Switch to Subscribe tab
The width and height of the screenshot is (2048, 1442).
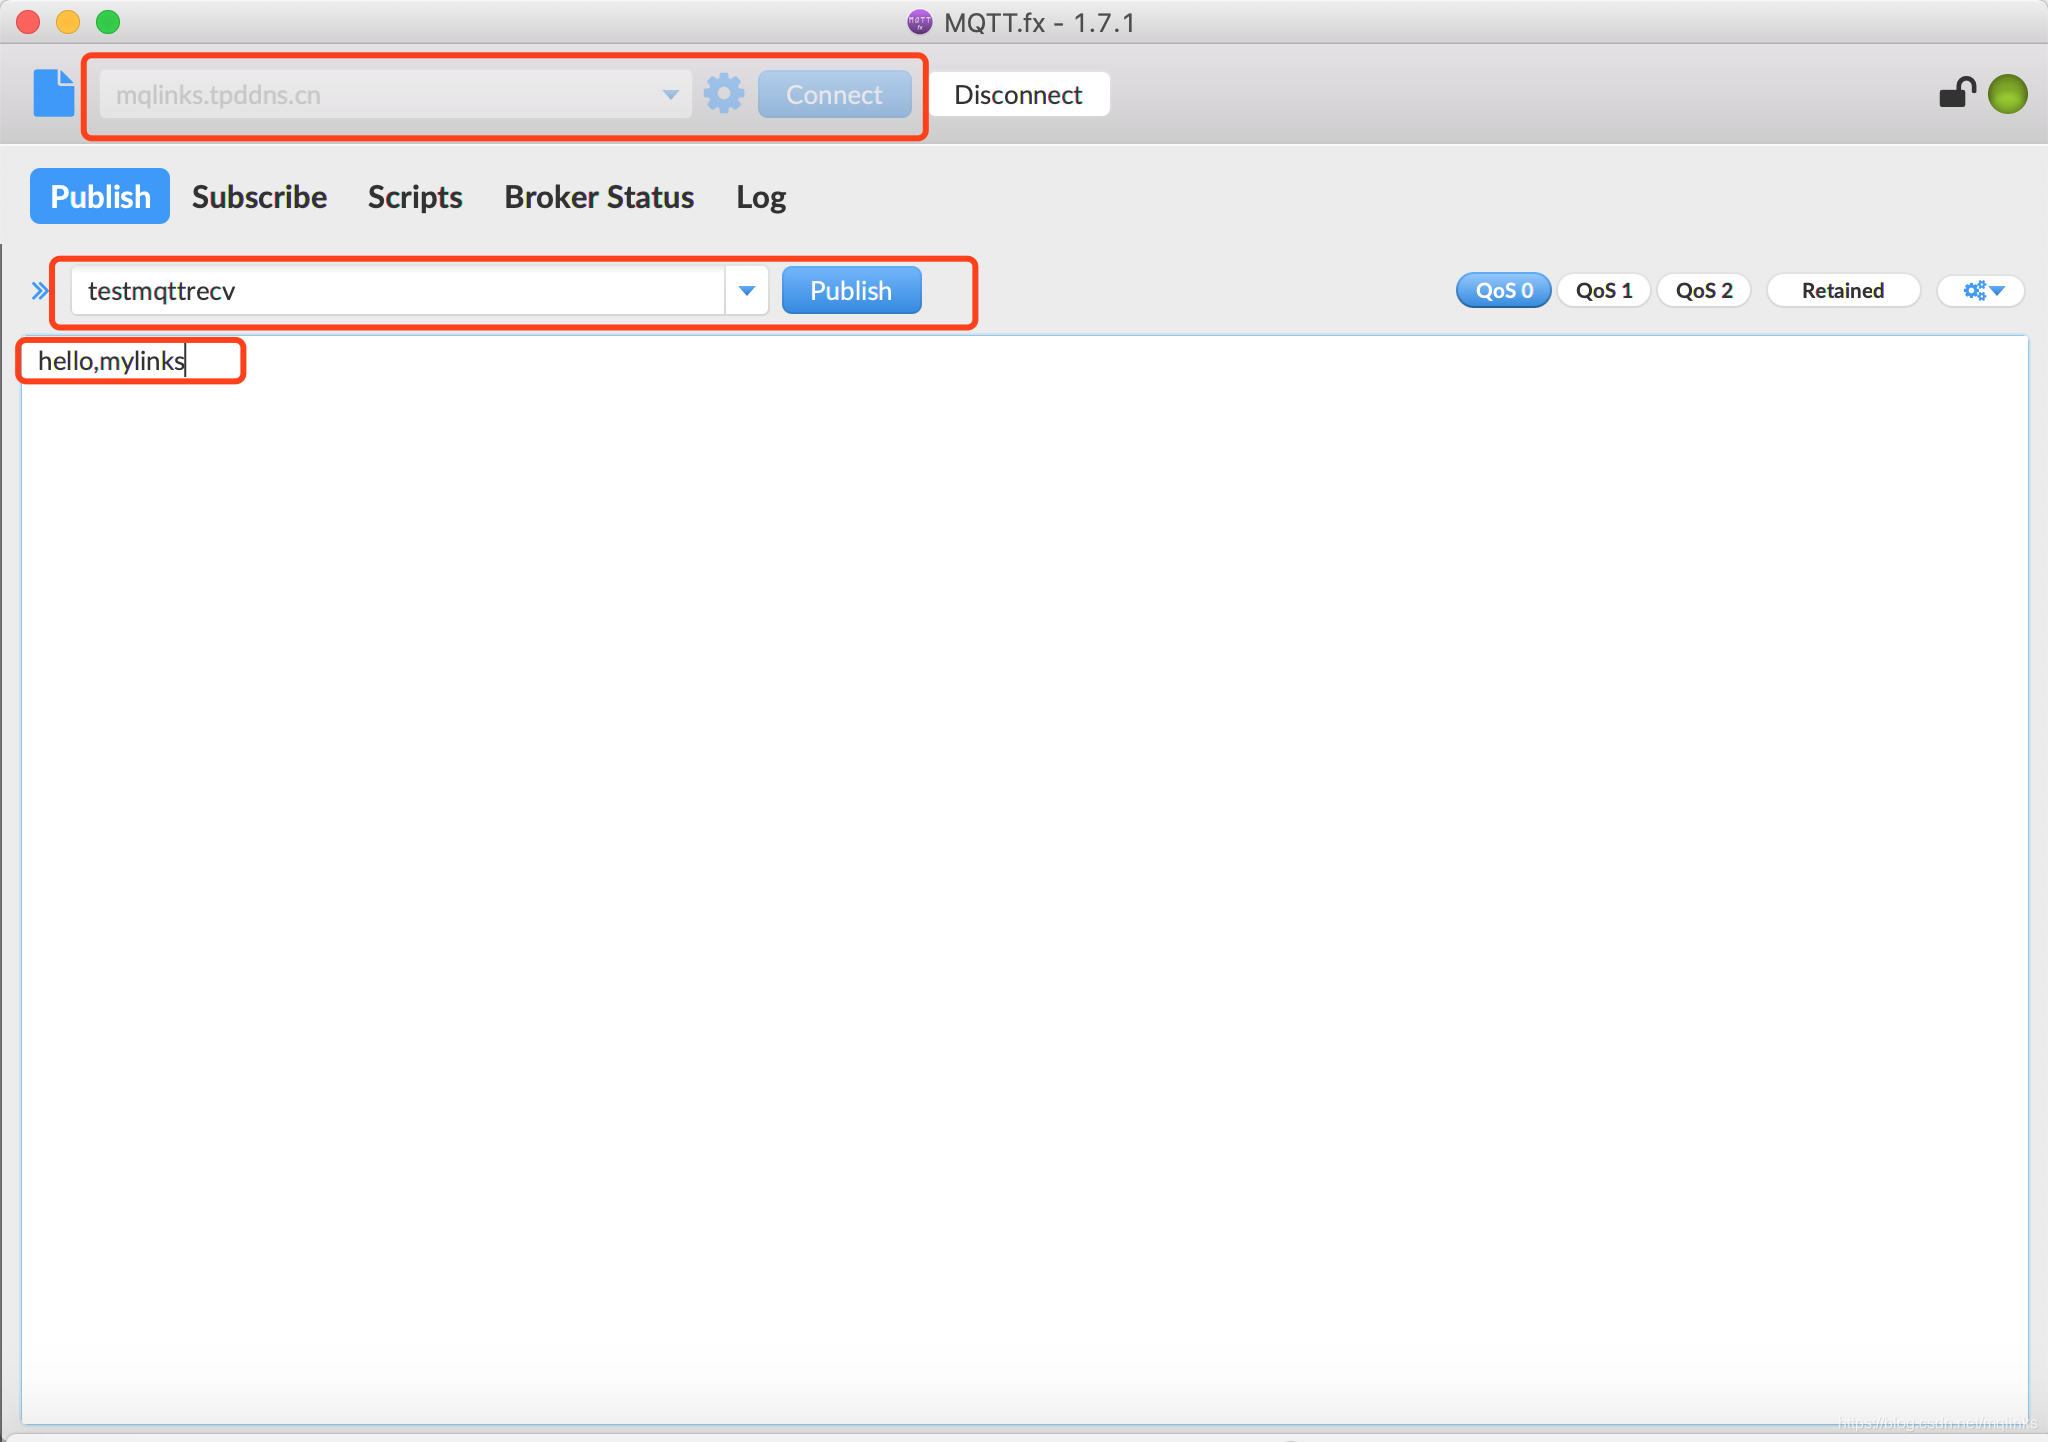(x=259, y=195)
